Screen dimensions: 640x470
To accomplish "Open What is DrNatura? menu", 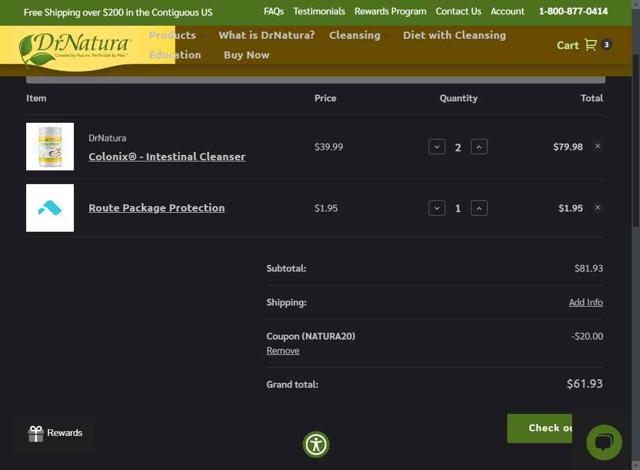I will [267, 35].
